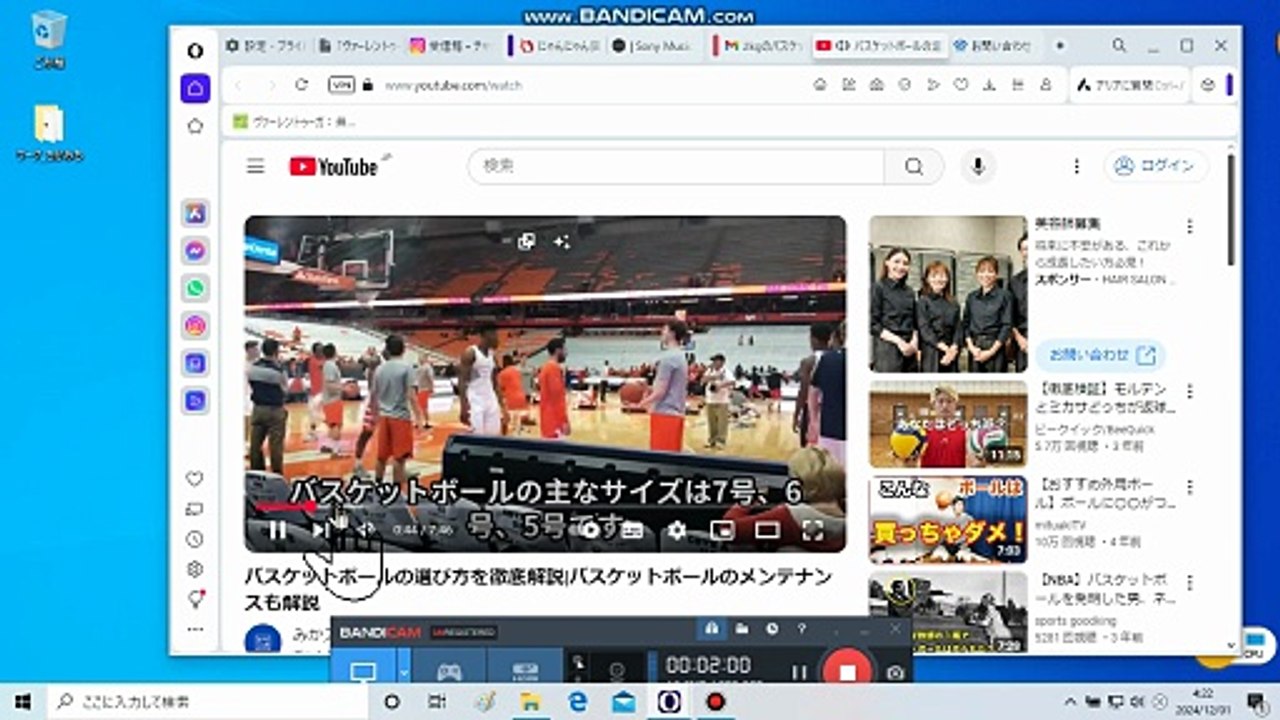Screen dimensions: 1280x720
Task: Open a new browser tab
Action: pos(1060,46)
